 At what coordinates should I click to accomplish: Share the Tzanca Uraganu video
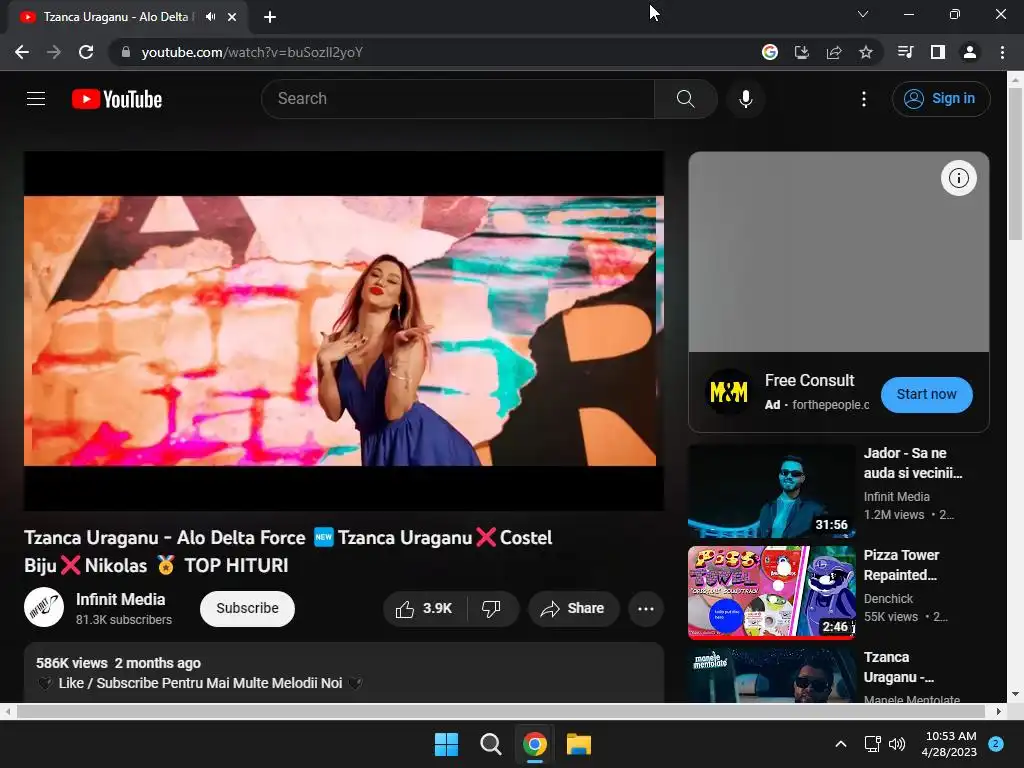[573, 609]
